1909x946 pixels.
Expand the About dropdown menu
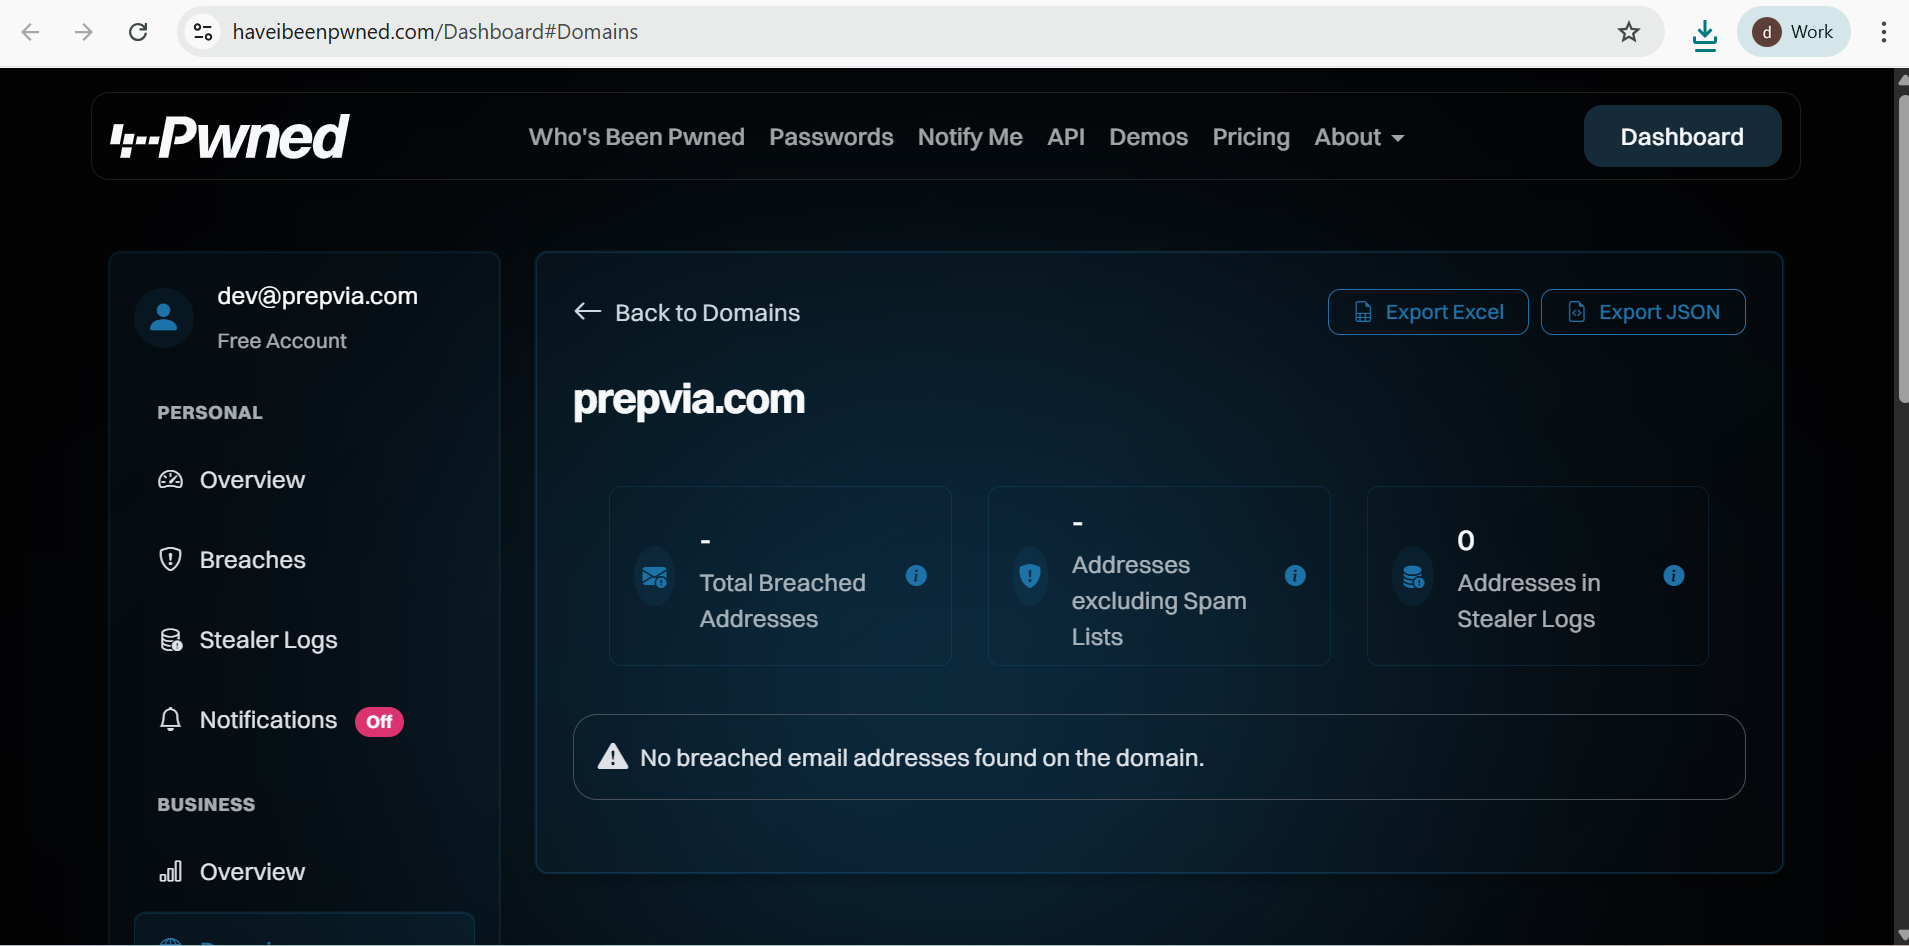1360,137
